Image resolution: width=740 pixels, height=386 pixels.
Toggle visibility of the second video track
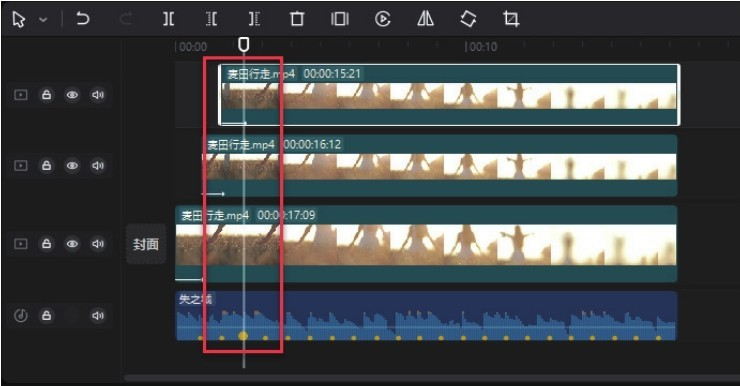72,166
